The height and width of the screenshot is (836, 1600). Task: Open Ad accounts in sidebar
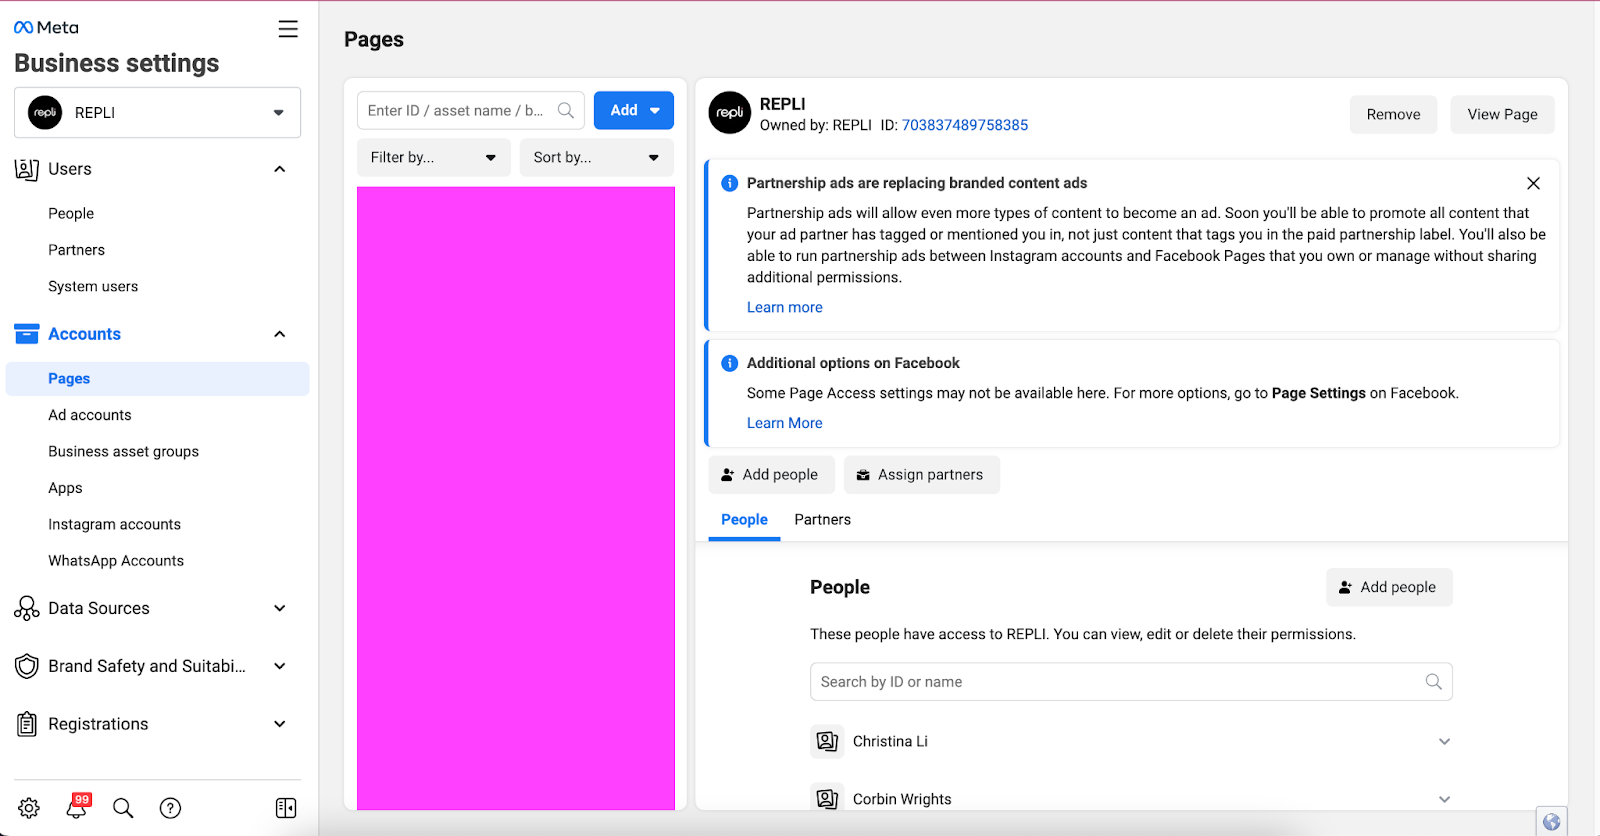pos(90,415)
